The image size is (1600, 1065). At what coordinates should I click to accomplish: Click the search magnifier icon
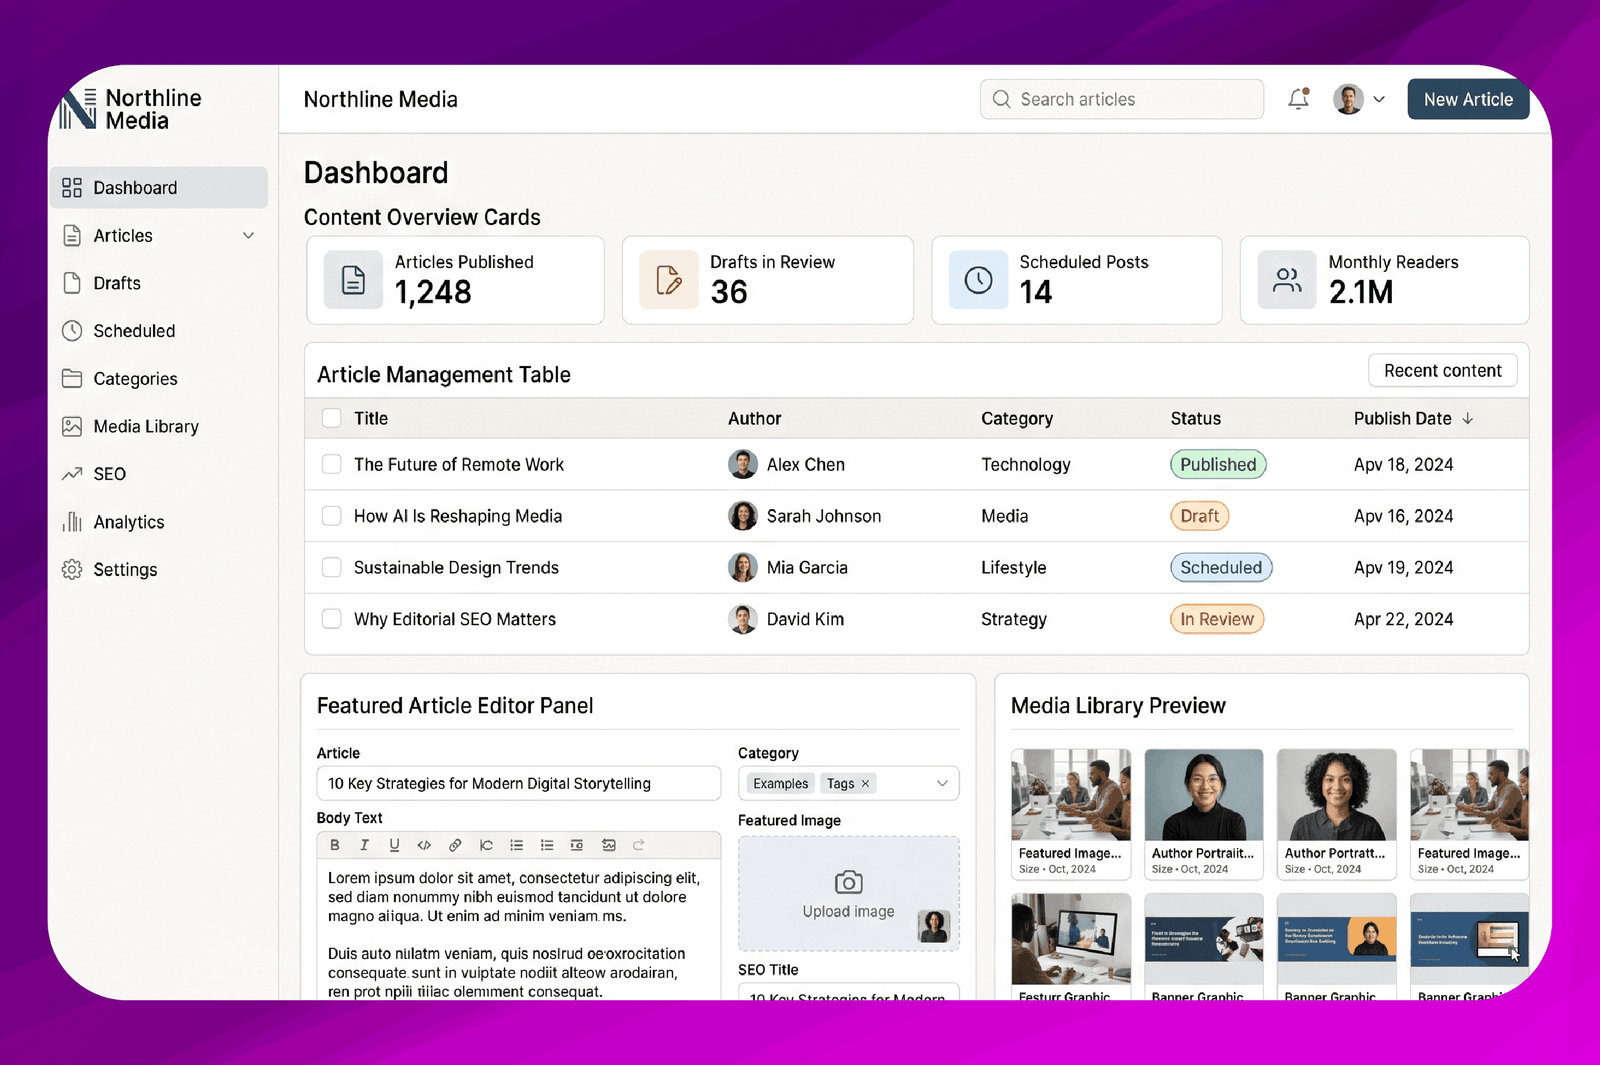(x=1001, y=99)
